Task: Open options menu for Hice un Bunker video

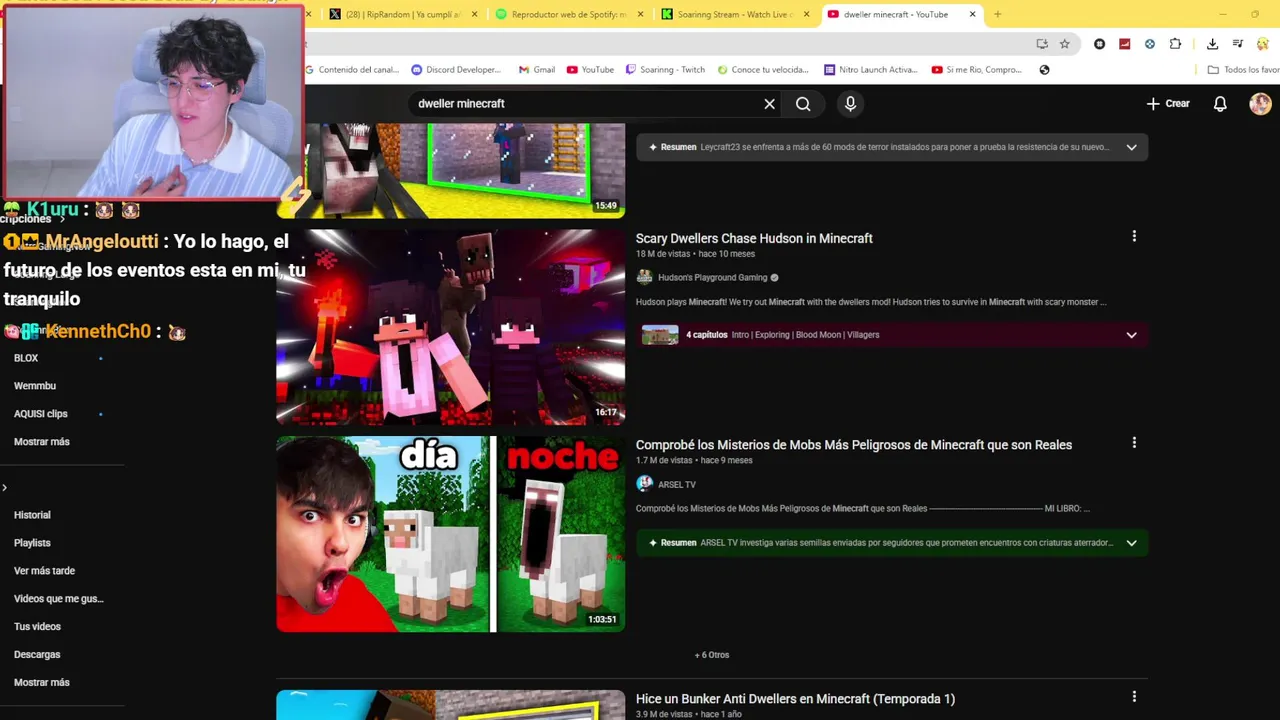Action: (x=1134, y=696)
